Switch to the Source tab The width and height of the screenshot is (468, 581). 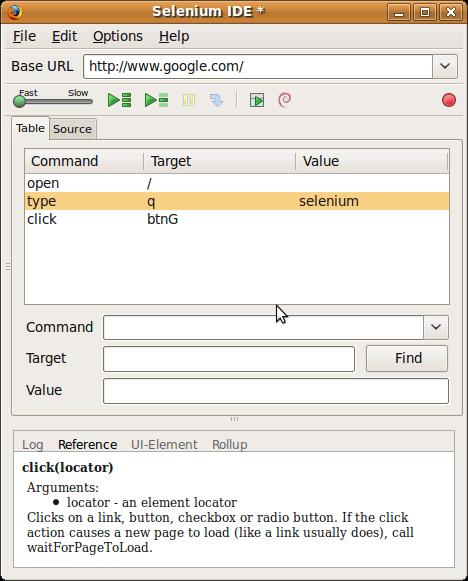tap(73, 129)
